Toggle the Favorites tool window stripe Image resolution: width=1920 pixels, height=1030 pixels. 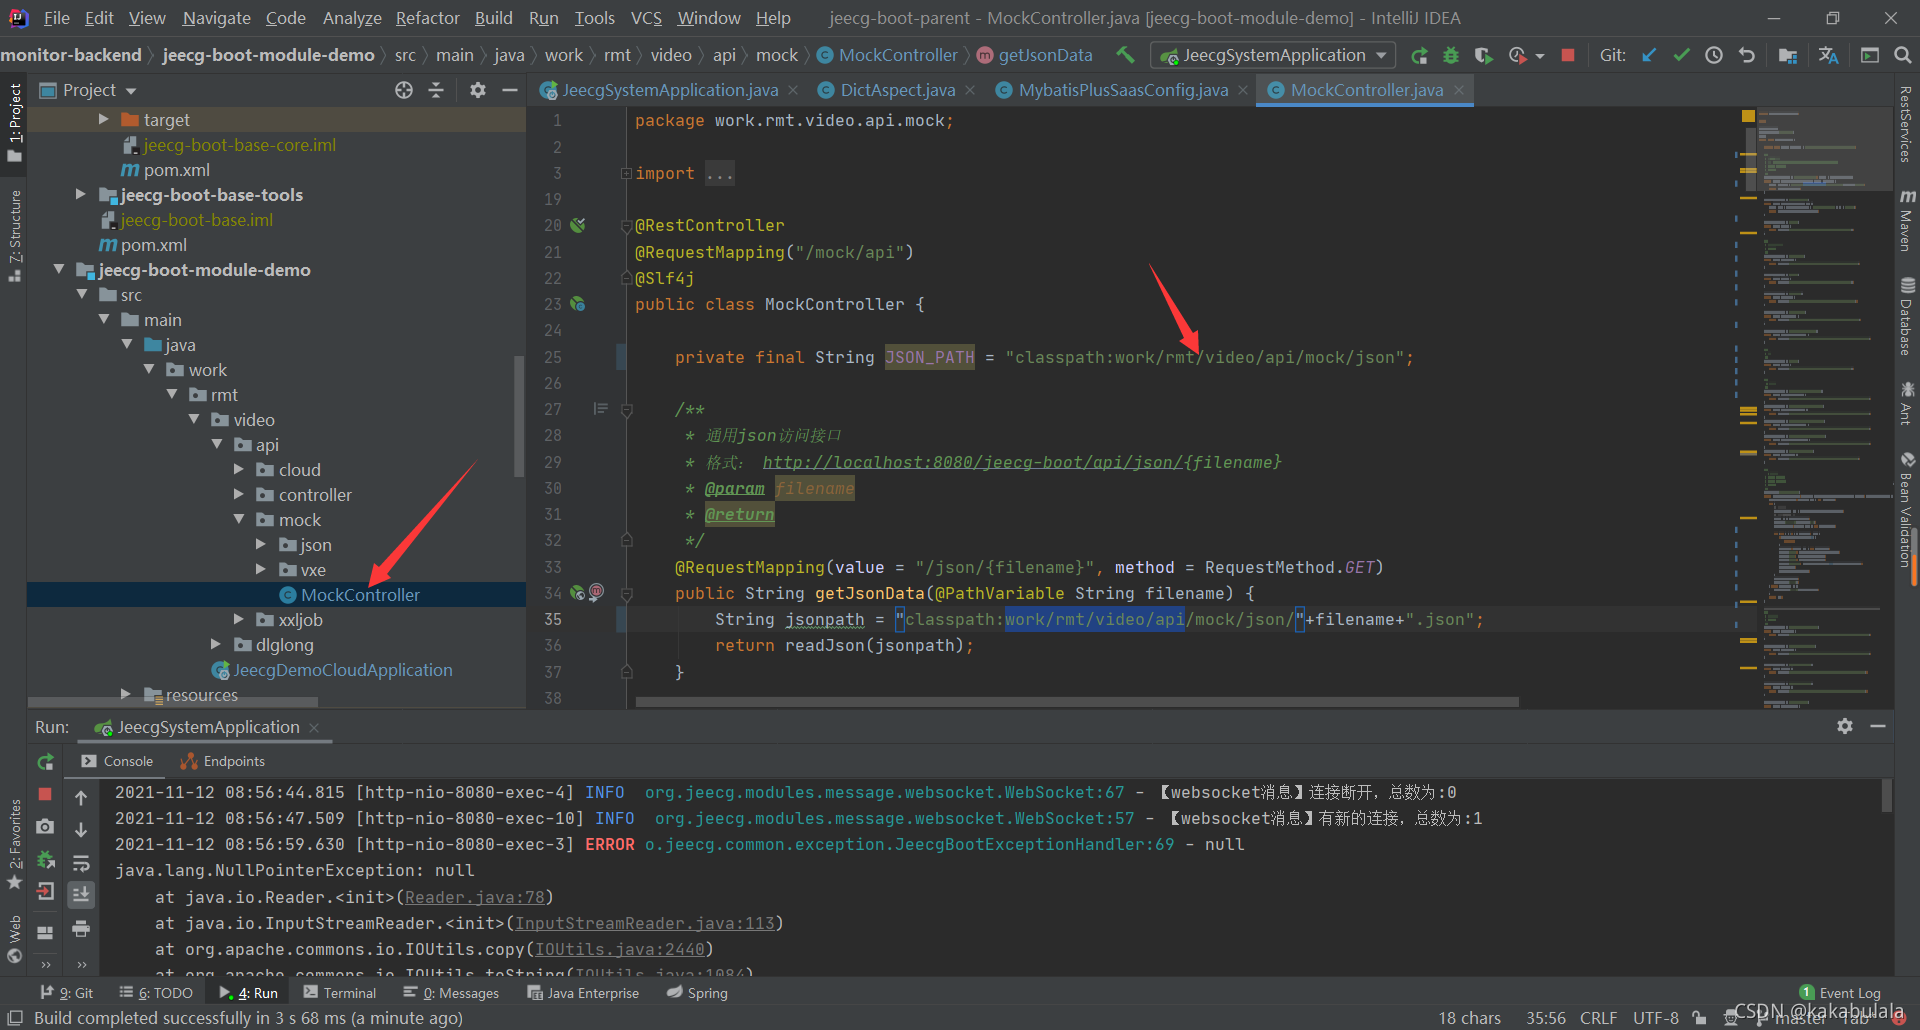[x=15, y=845]
